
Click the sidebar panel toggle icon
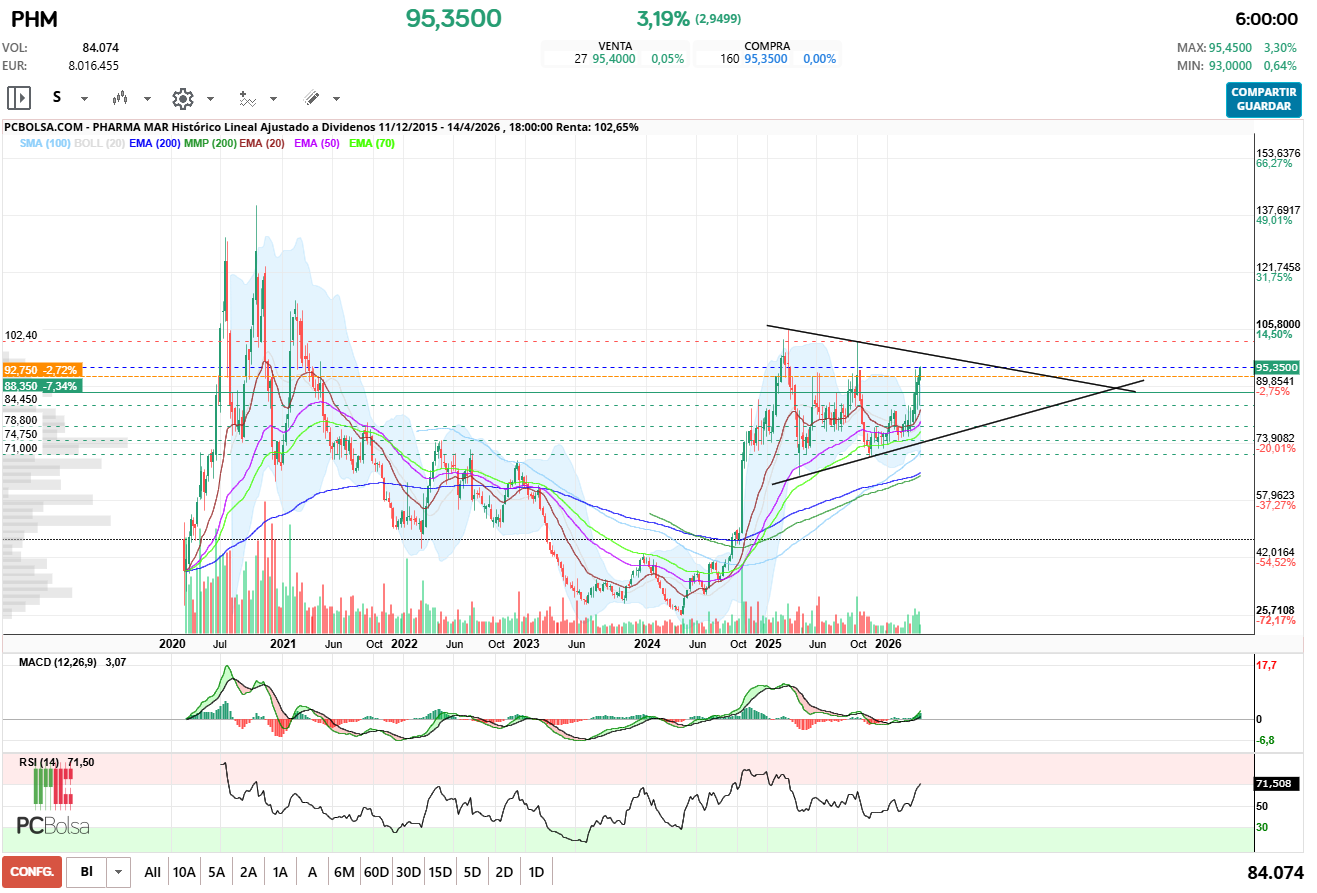(19, 98)
